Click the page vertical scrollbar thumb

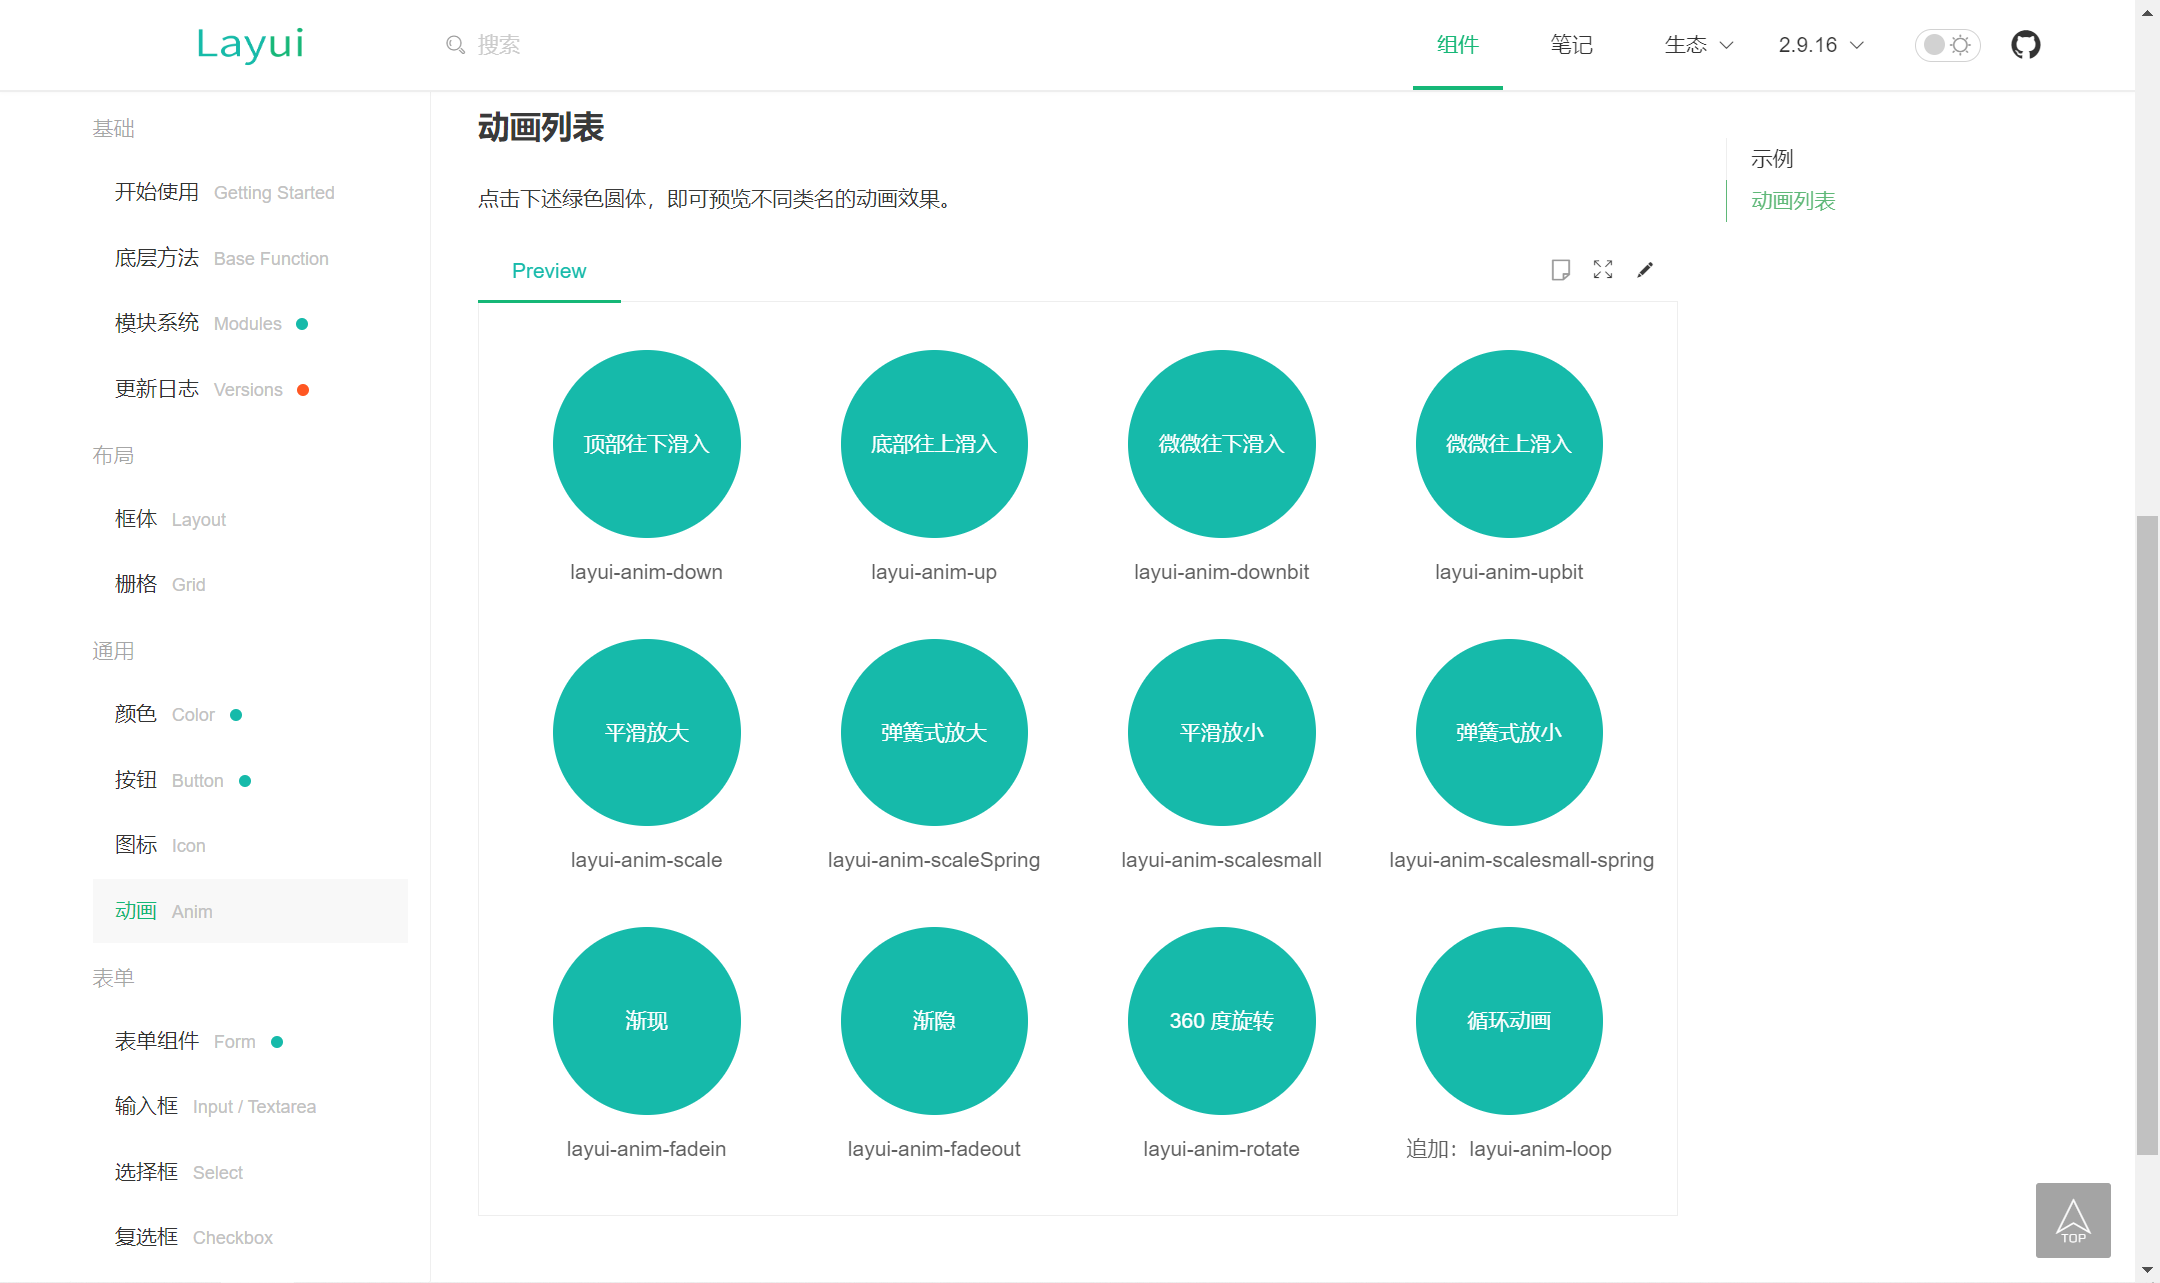pos(2147,835)
